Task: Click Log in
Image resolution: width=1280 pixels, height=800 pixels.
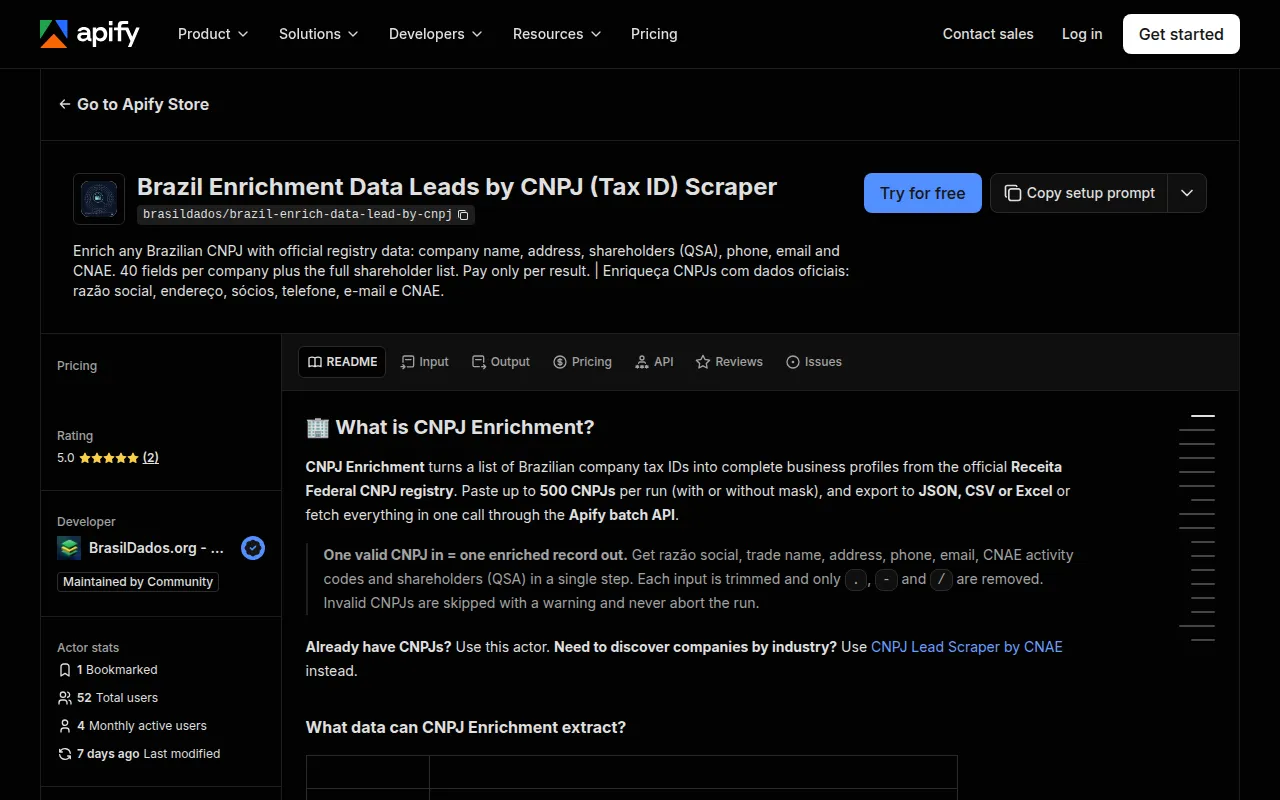Action: 1082,34
